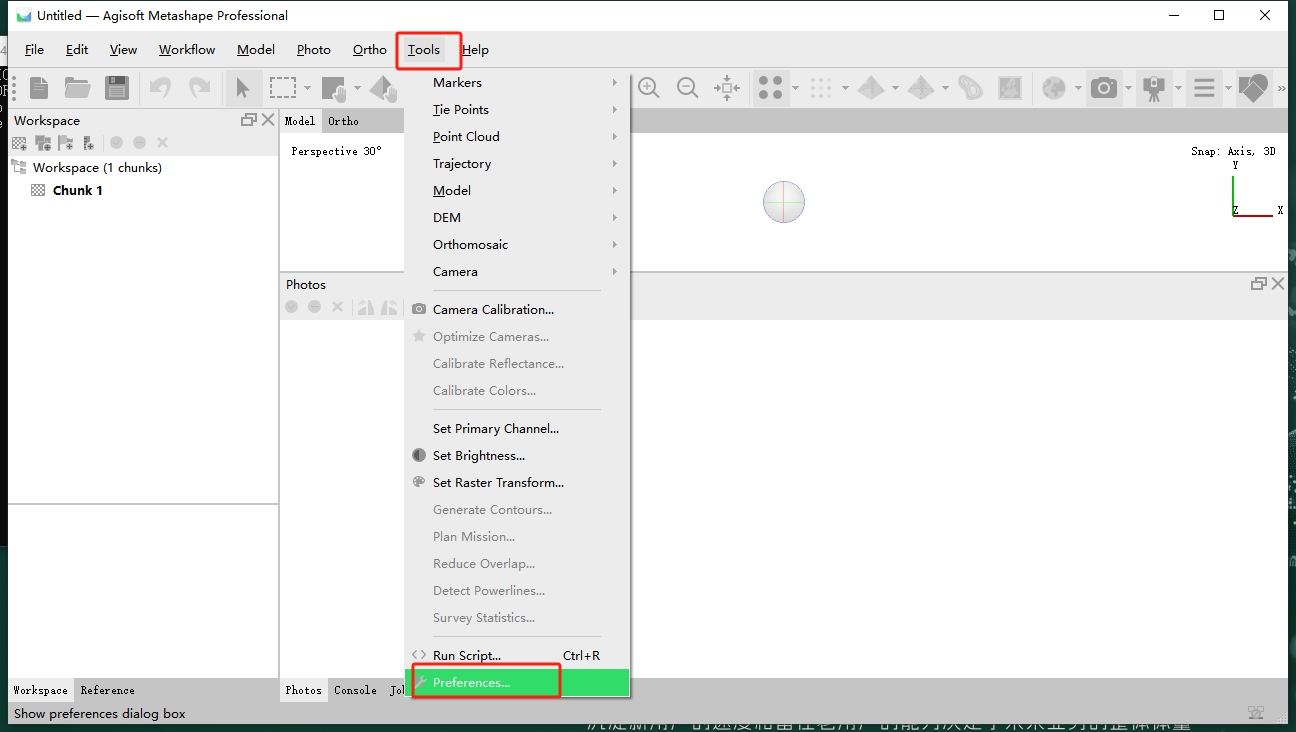1296x732 pixels.
Task: Click the Add Marker flag icon in Workspace
Action: coord(66,143)
